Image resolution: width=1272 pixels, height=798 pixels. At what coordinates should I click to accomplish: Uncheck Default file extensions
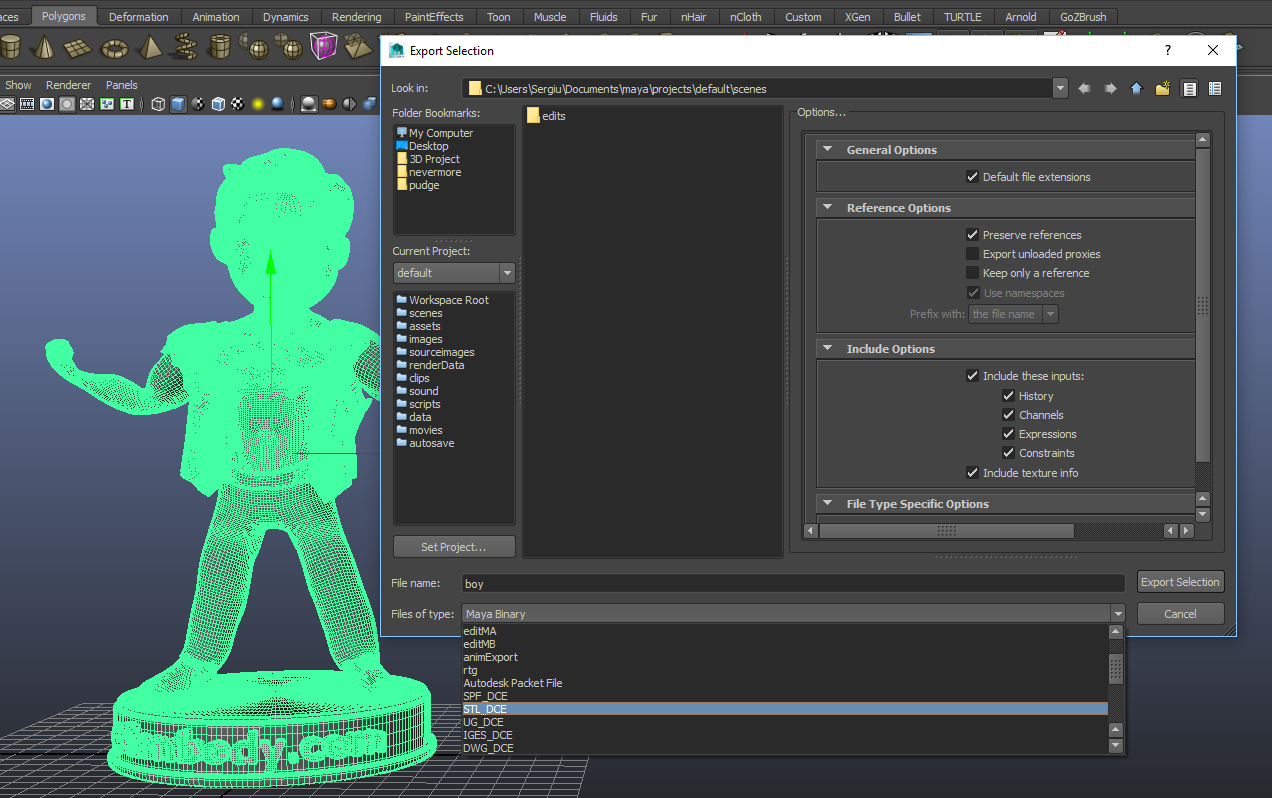point(972,177)
